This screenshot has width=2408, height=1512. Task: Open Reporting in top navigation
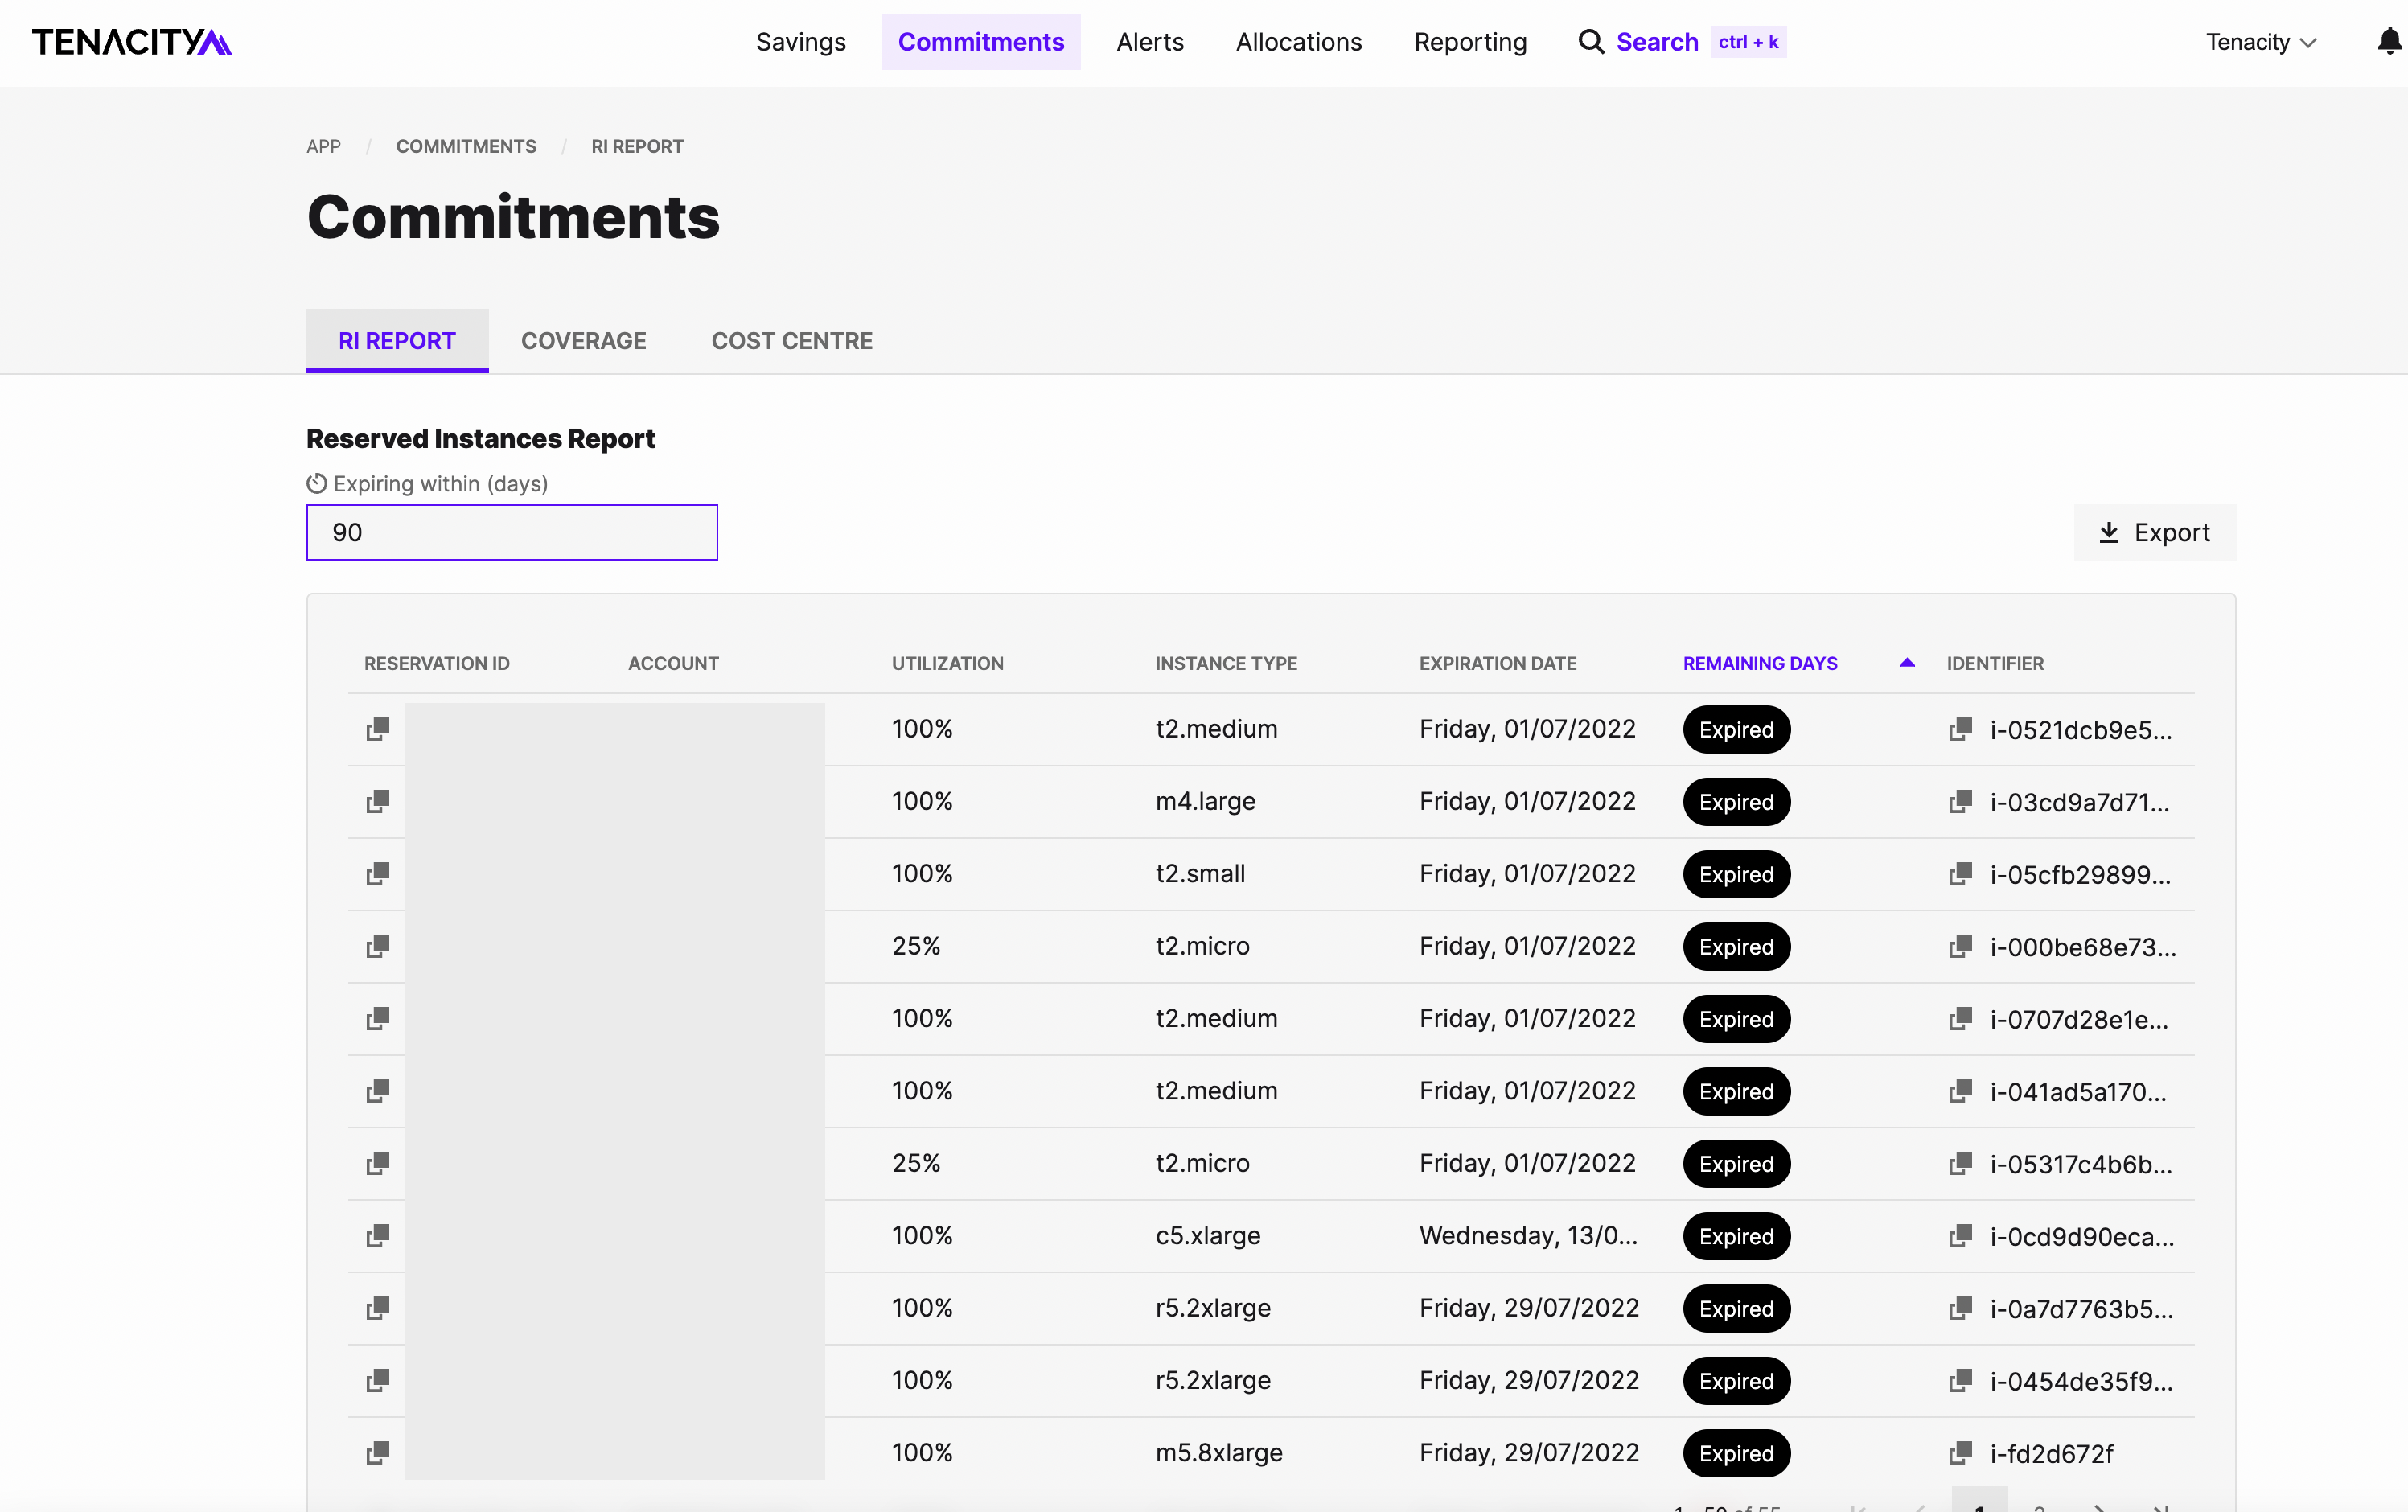(1470, 42)
